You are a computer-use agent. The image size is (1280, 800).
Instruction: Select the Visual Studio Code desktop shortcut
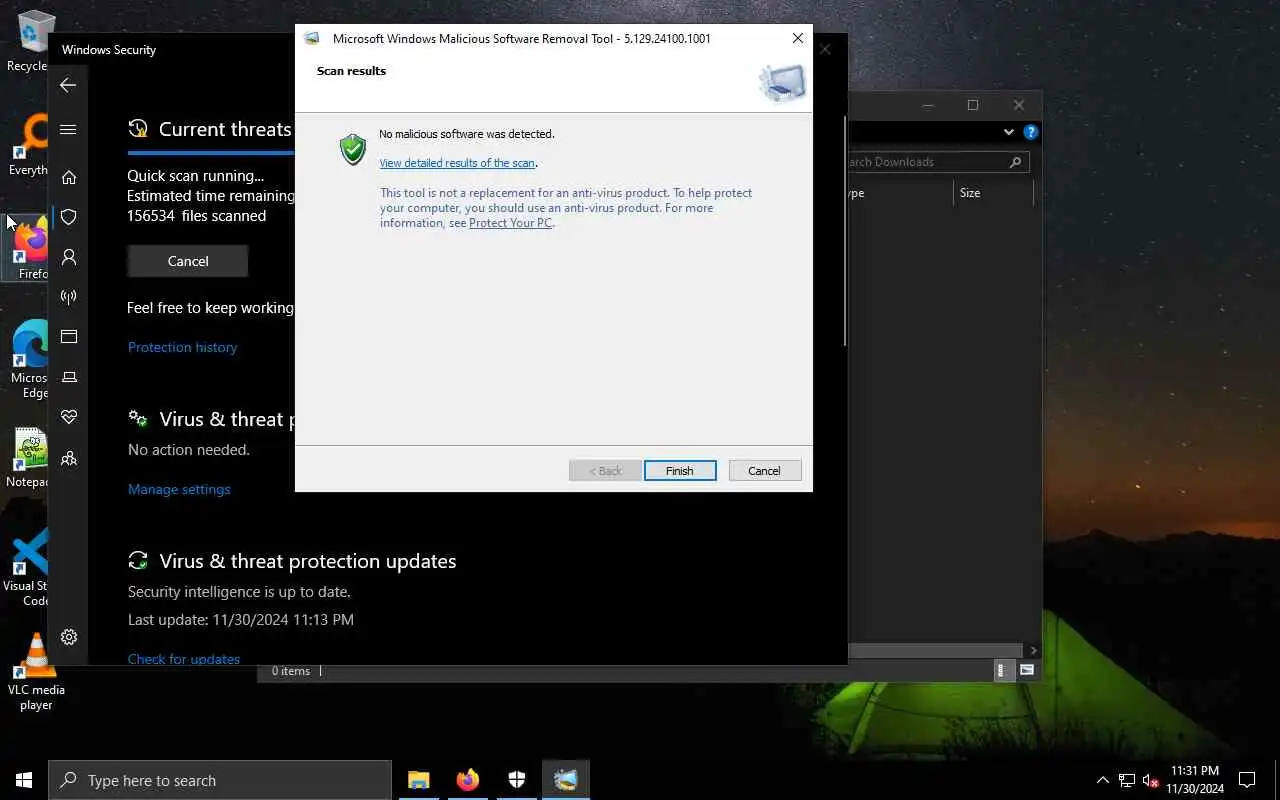(28, 568)
